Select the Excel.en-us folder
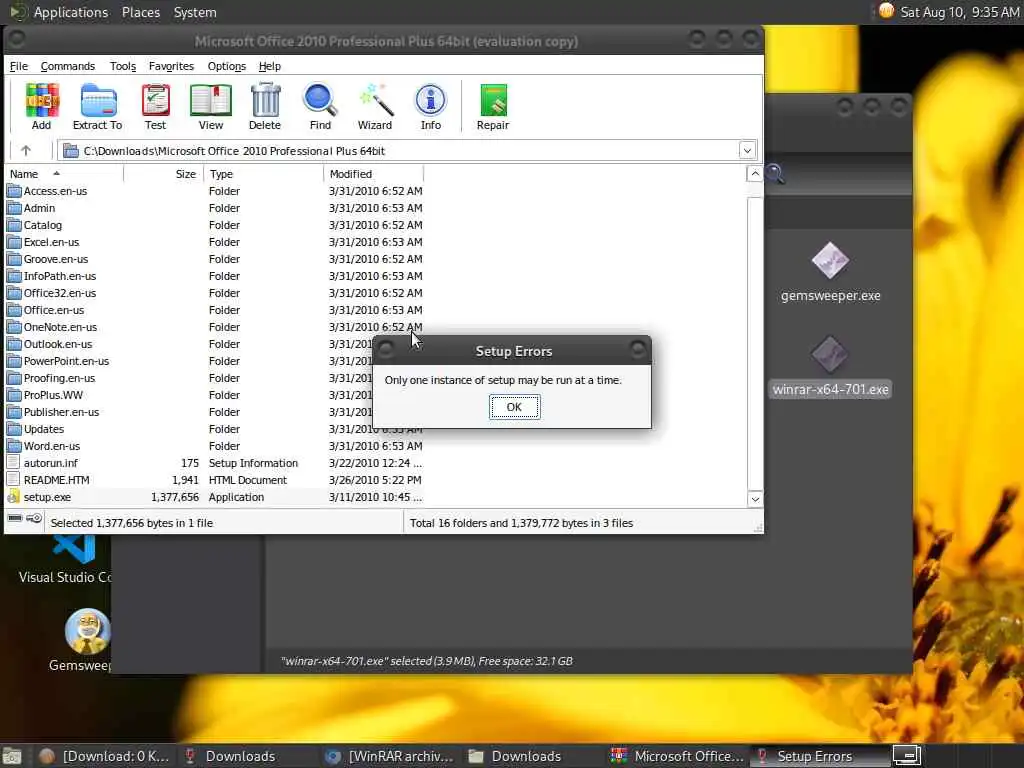The image size is (1024, 768). (52, 242)
